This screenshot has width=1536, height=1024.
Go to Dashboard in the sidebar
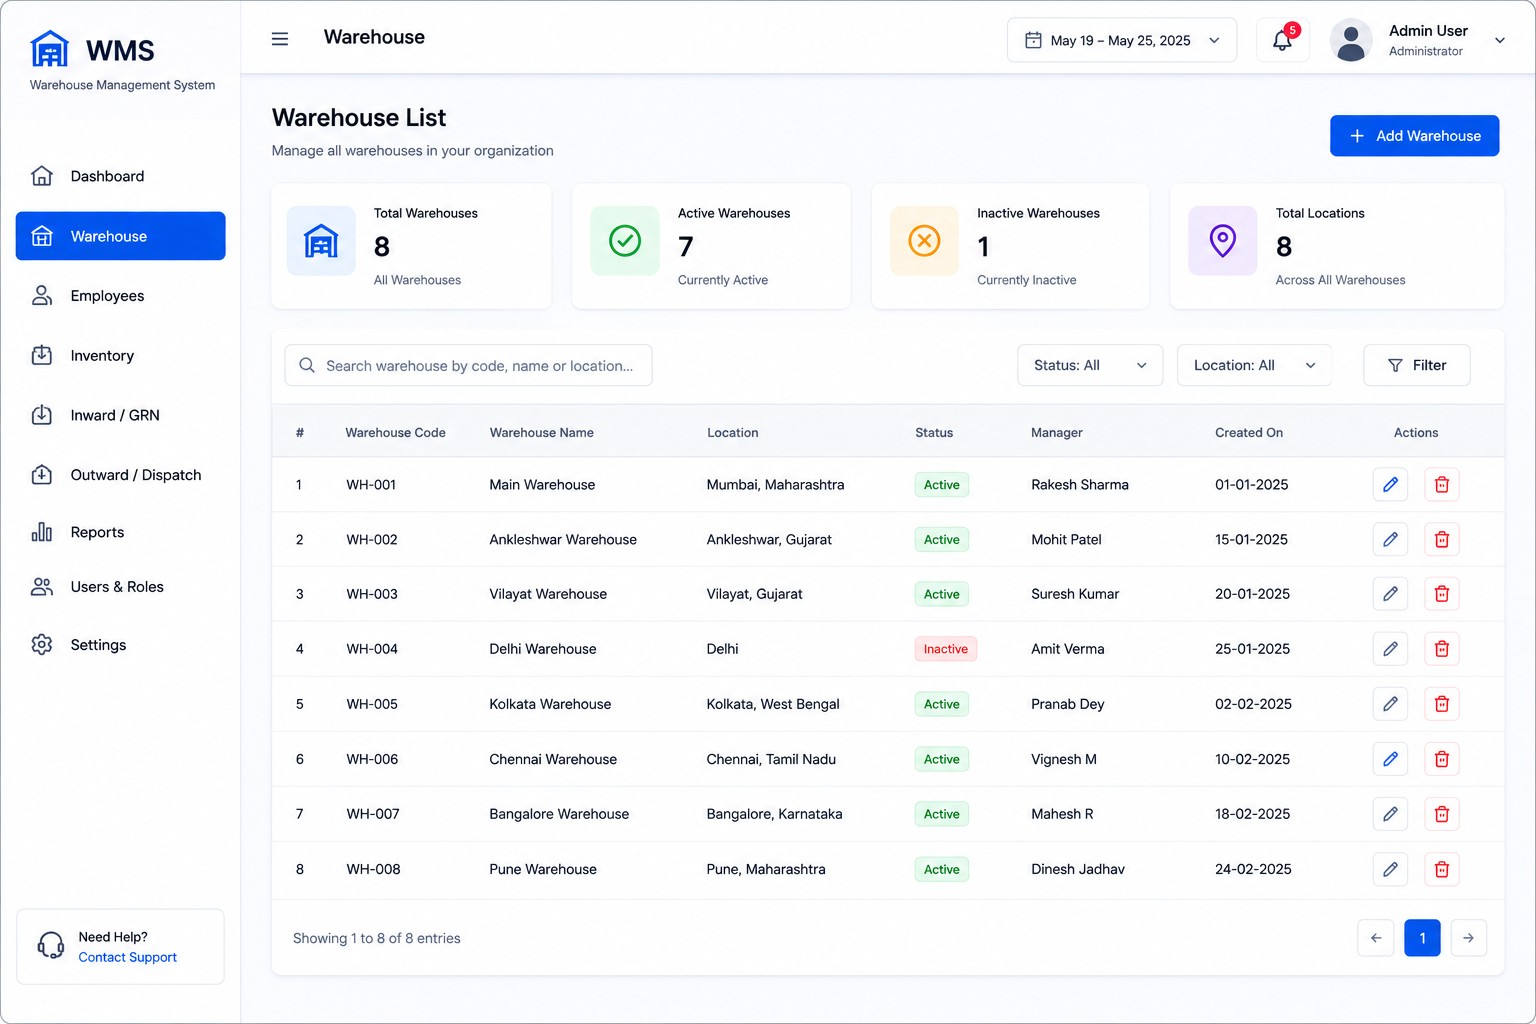pos(120,176)
